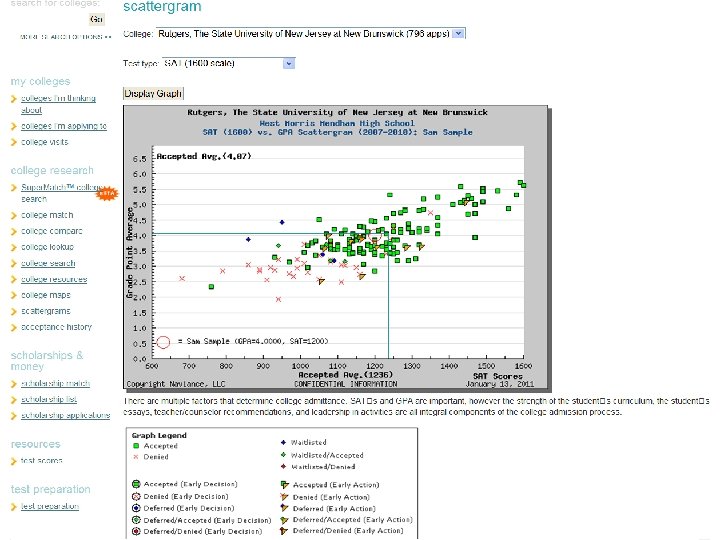Open college maps link
Image resolution: width=720 pixels, height=540 pixels.
[46, 295]
